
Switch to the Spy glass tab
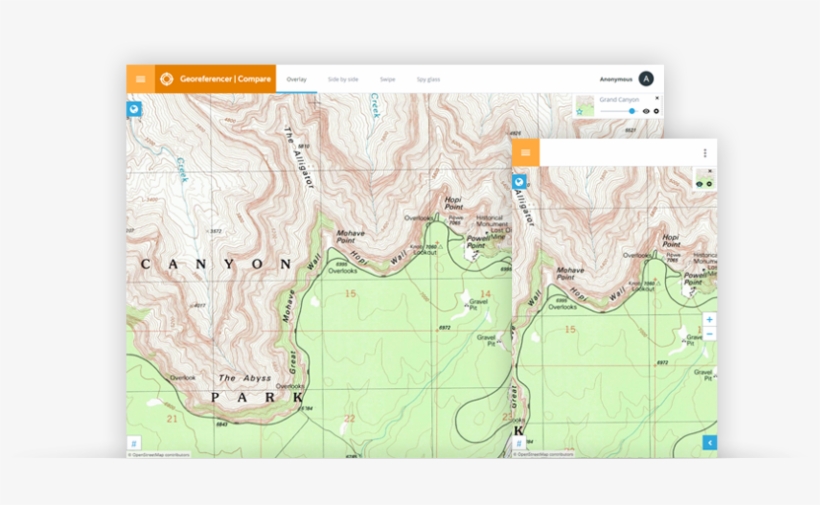pos(428,79)
